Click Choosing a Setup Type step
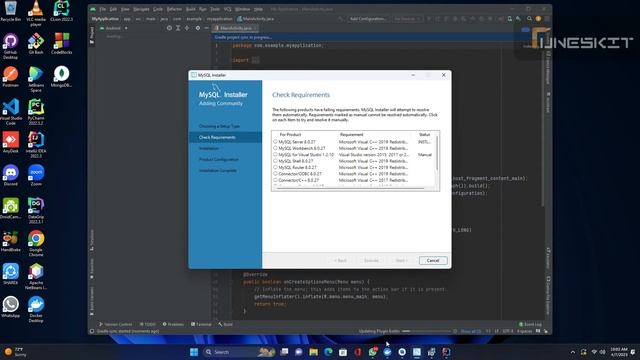The width and height of the screenshot is (640, 360). [219, 126]
